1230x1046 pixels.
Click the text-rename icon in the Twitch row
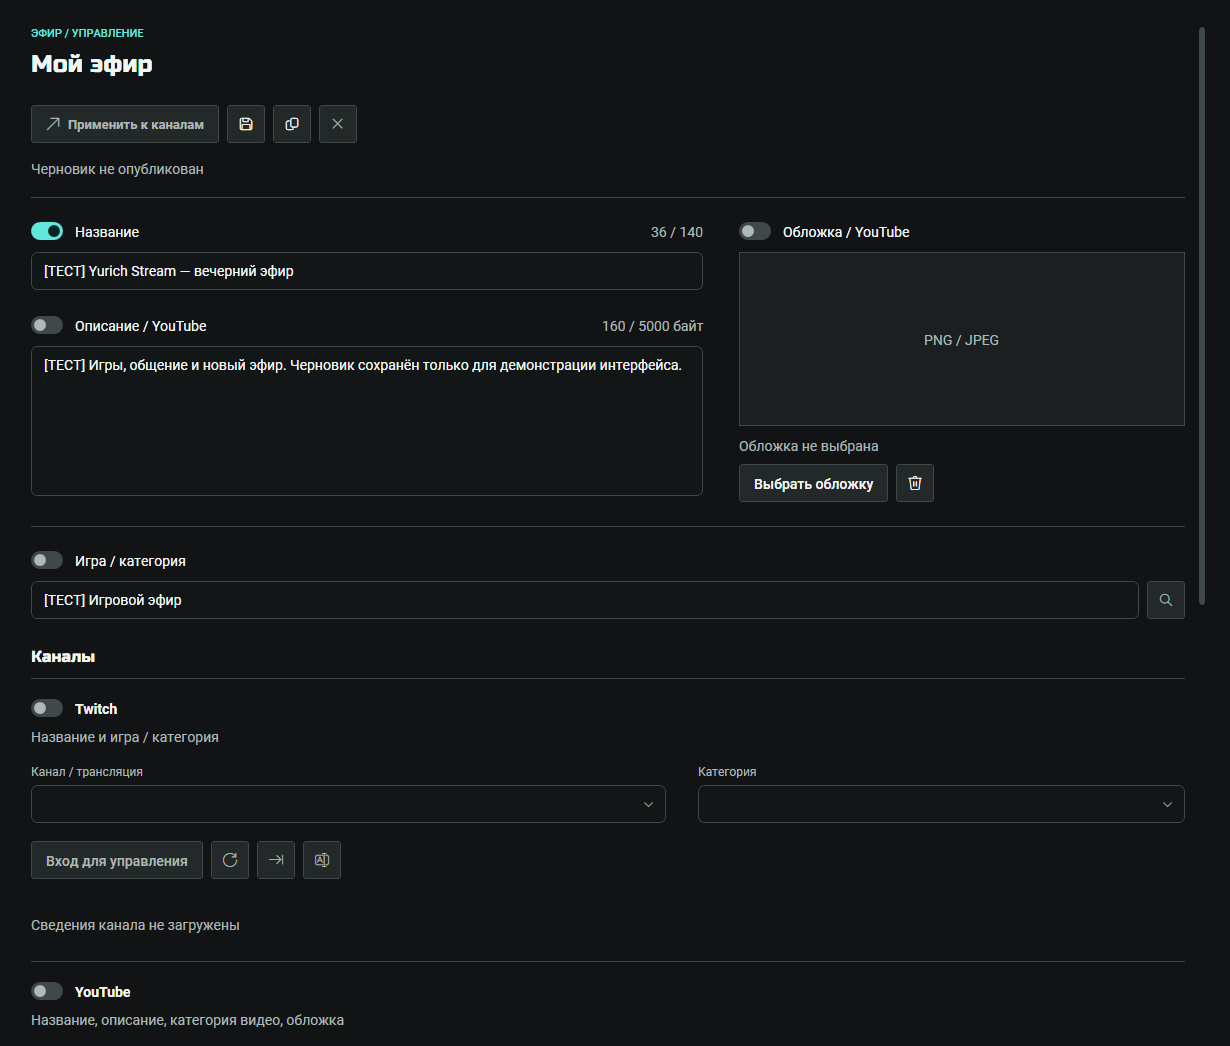322,860
